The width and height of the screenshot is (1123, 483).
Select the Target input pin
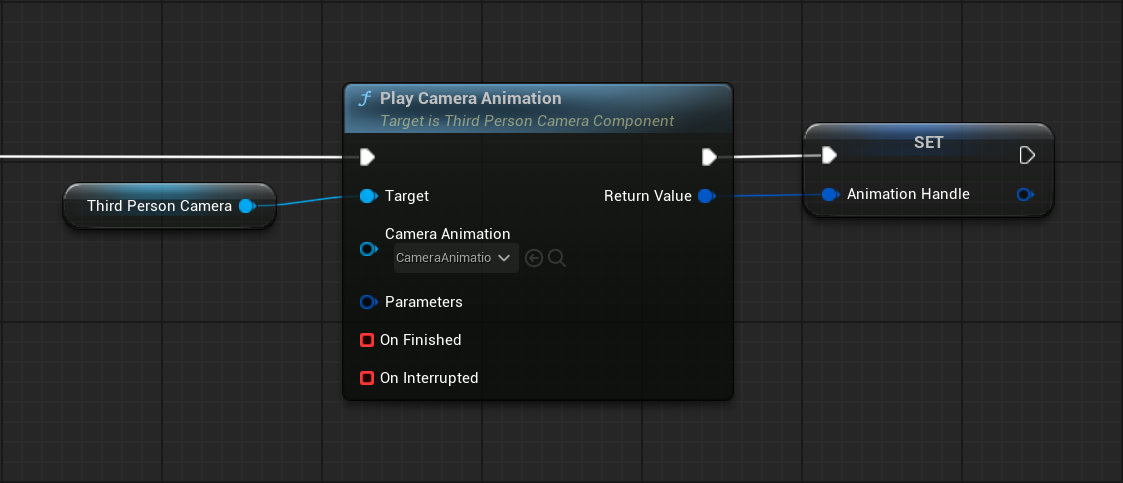367,196
